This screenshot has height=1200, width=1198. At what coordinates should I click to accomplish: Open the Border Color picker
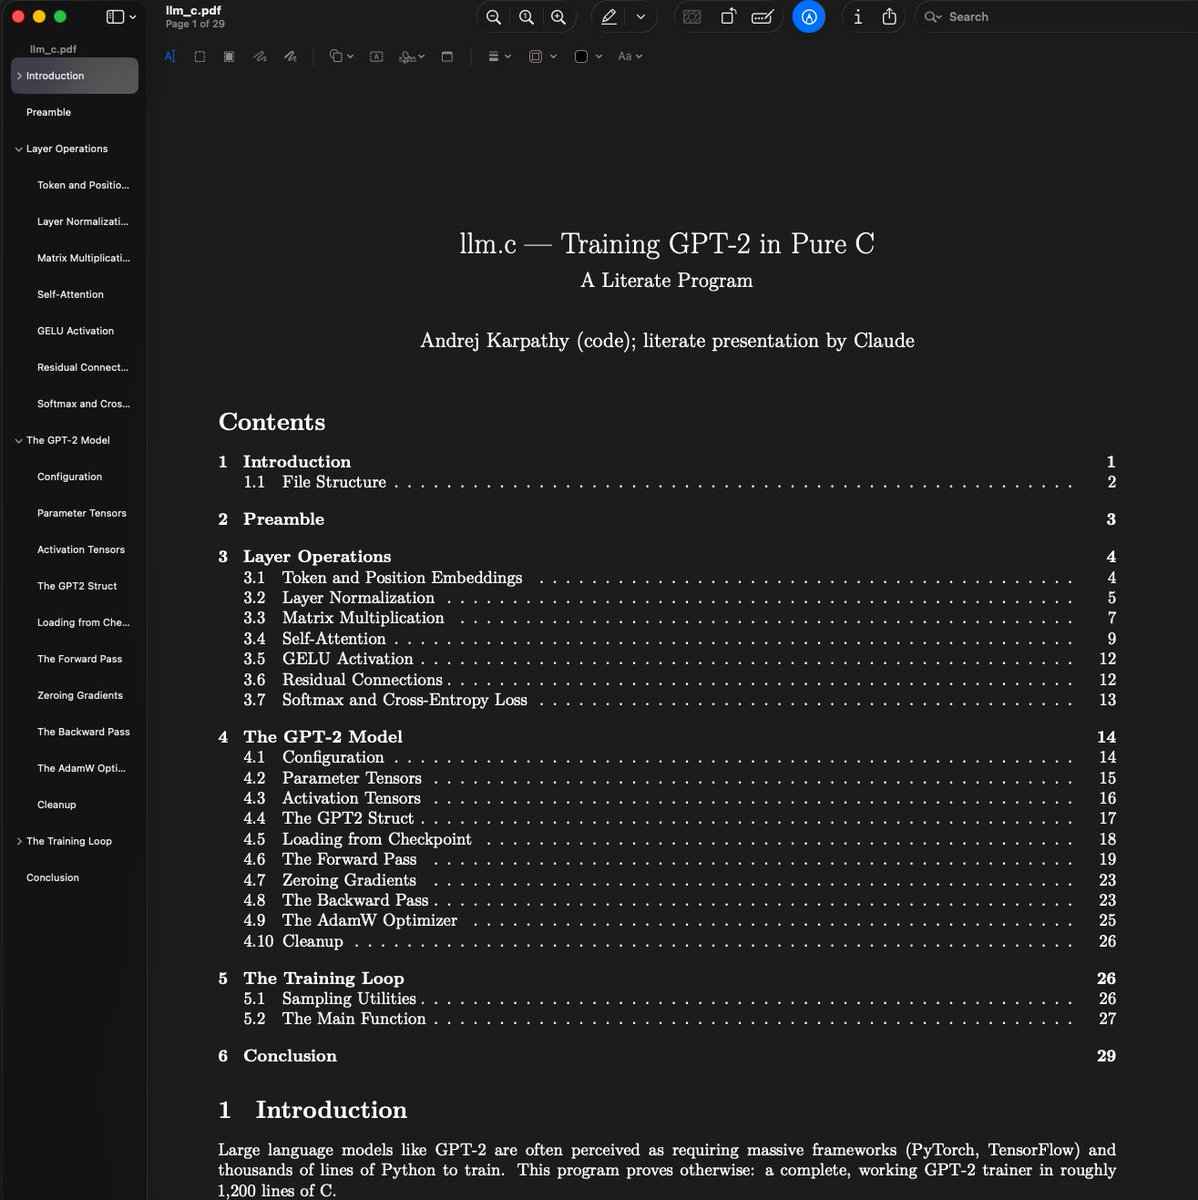(x=542, y=57)
